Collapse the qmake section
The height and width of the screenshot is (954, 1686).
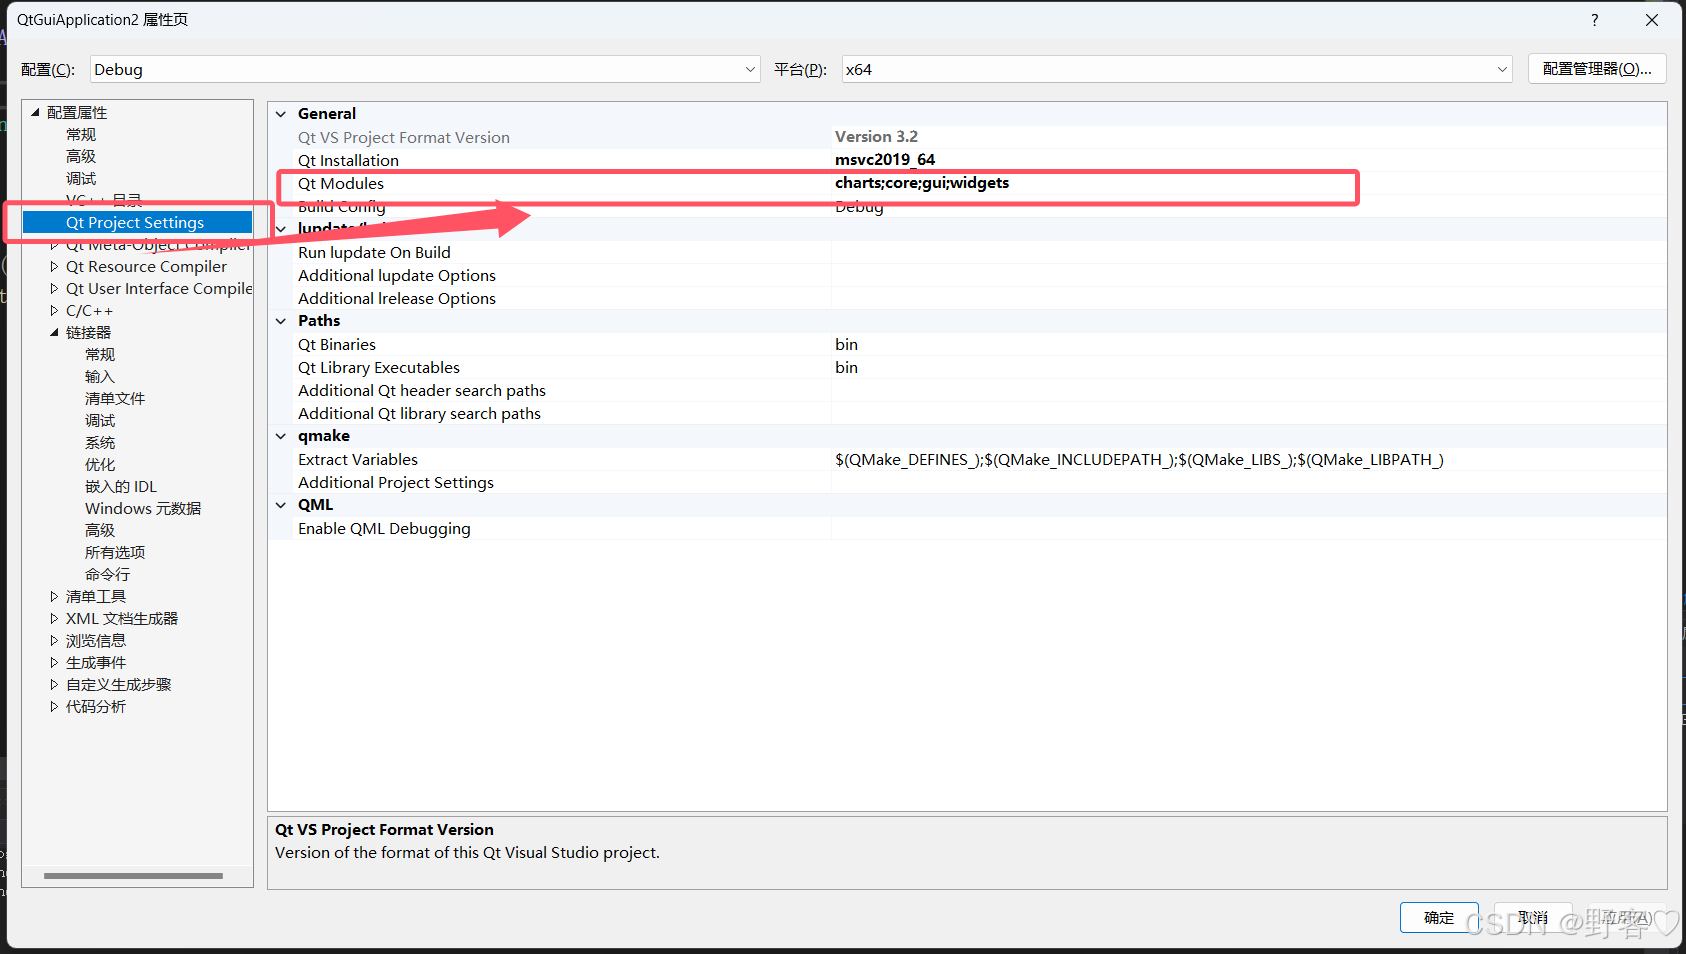(281, 435)
